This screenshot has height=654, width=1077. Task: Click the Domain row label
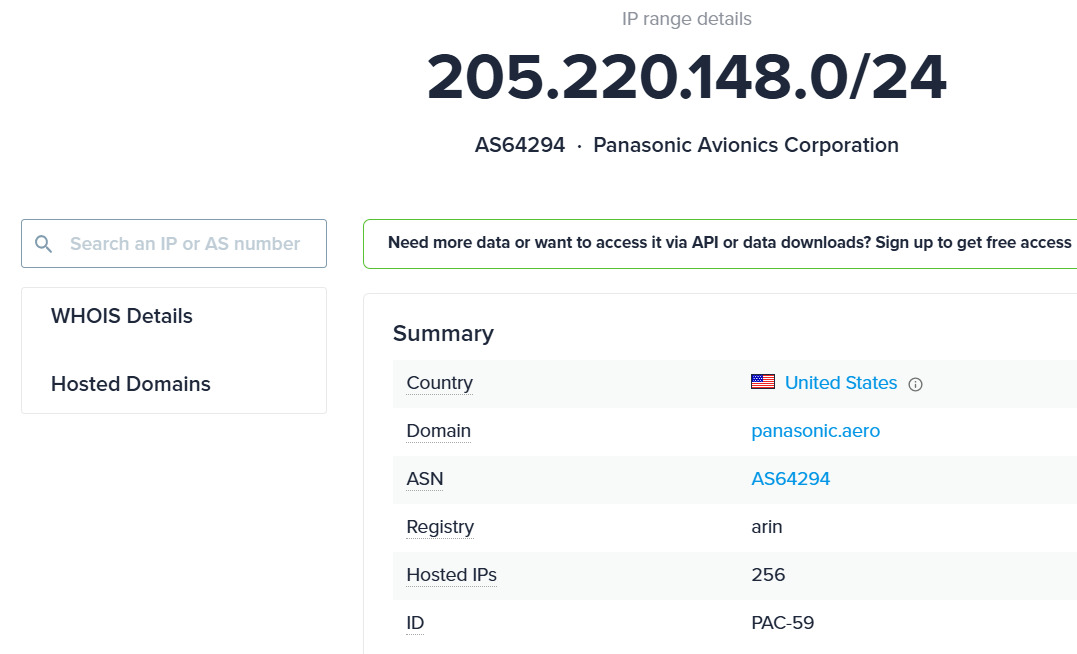(x=438, y=431)
